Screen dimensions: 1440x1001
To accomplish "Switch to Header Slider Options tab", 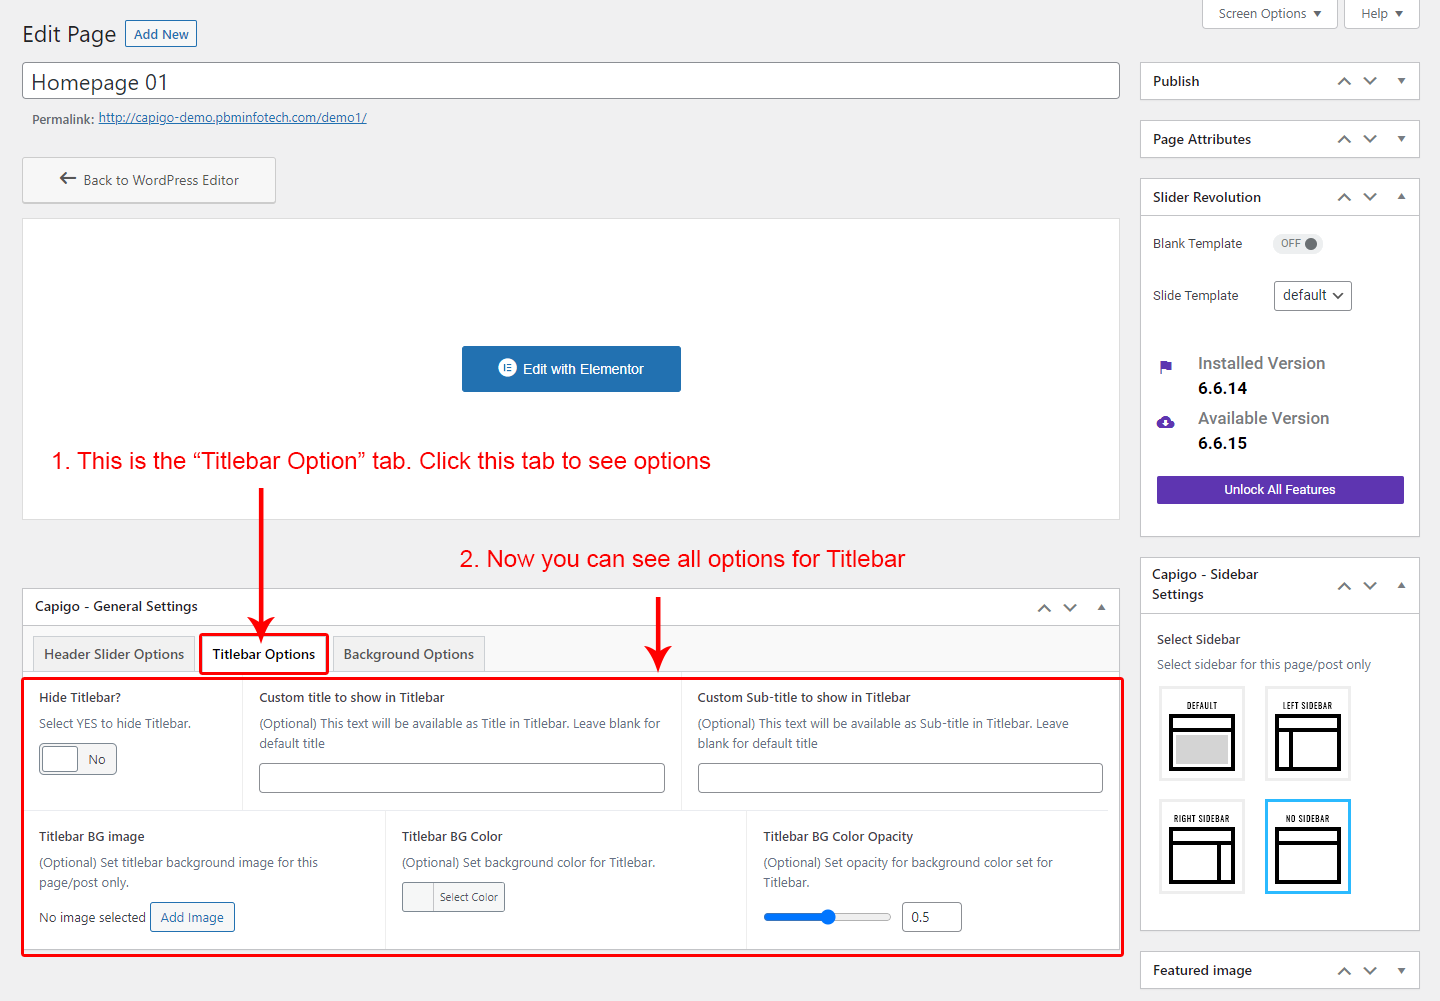I will point(114,654).
